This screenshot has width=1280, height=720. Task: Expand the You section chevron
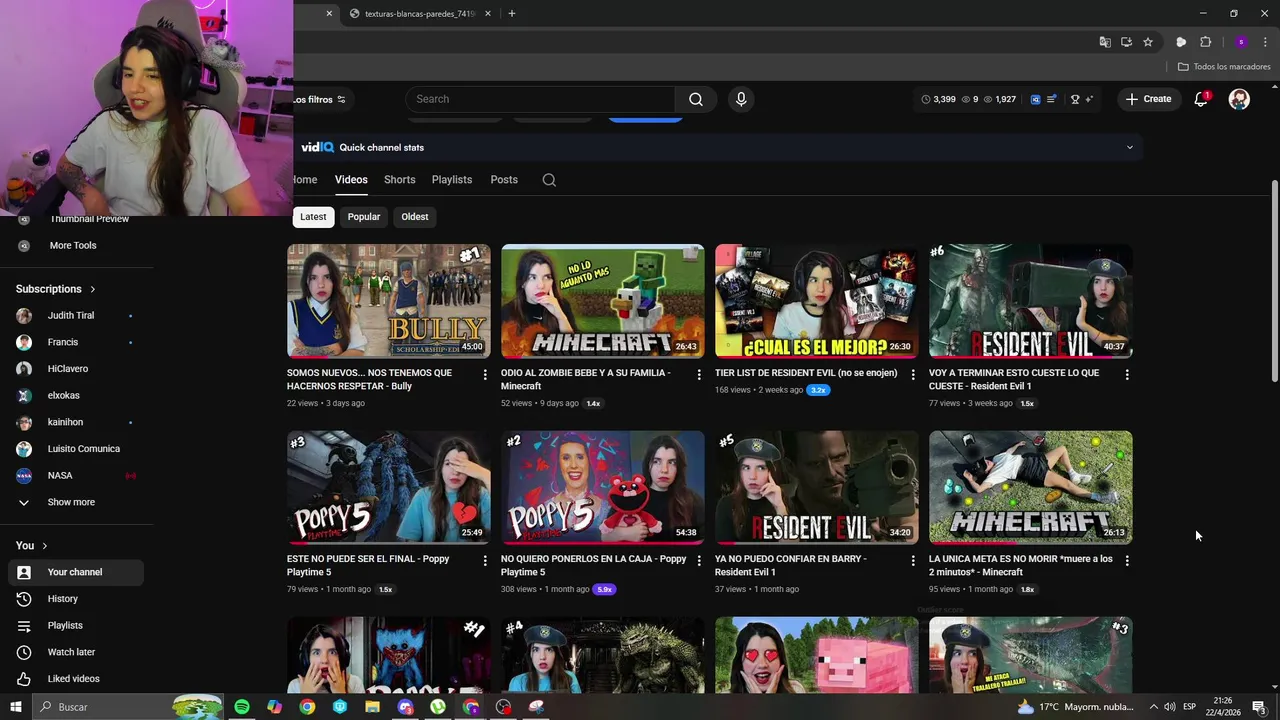click(x=44, y=546)
